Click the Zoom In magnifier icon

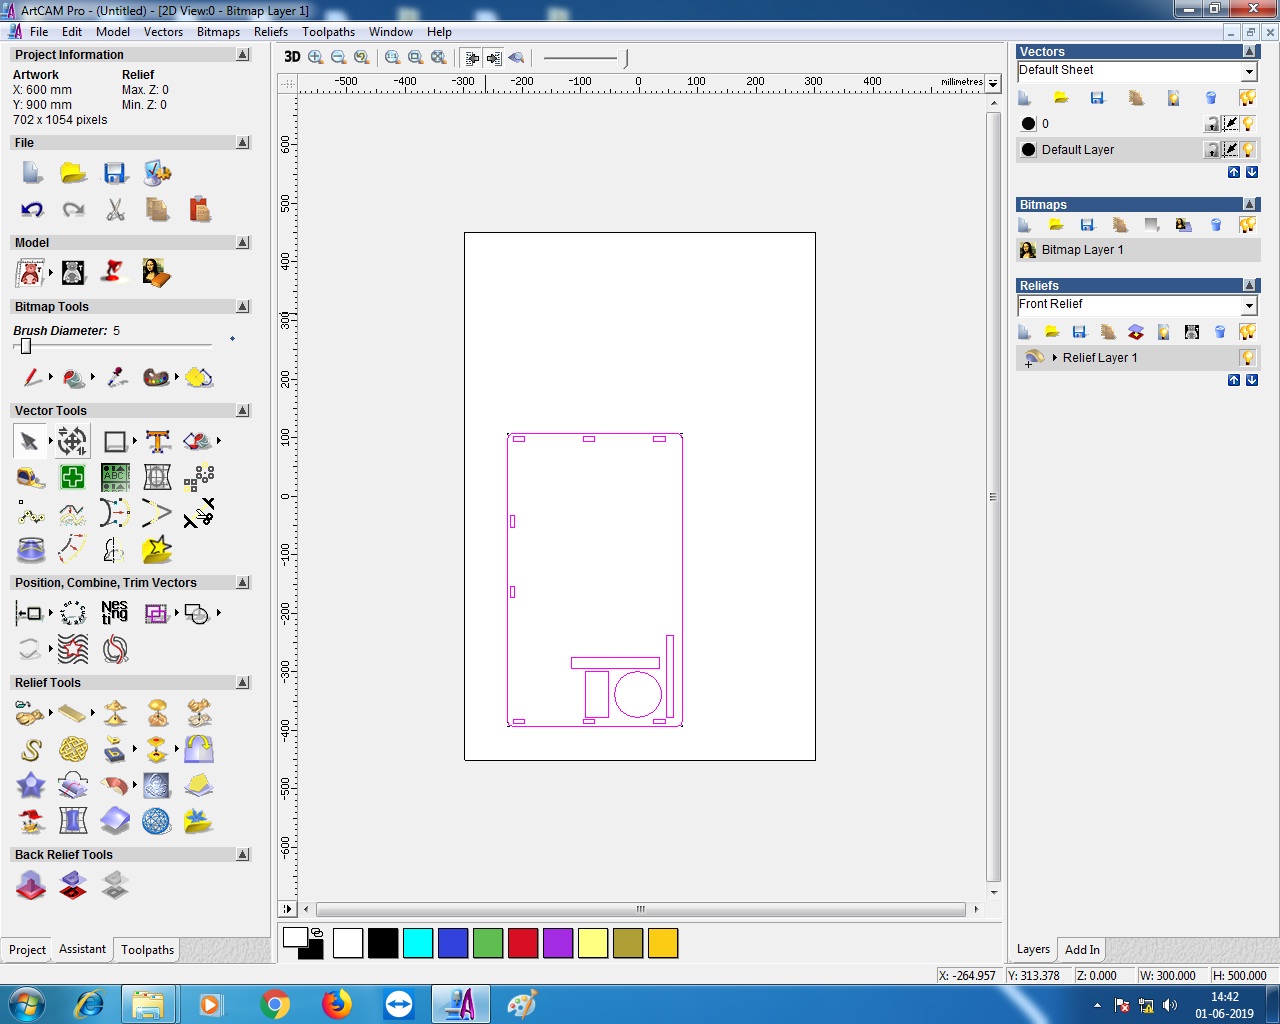pos(316,57)
